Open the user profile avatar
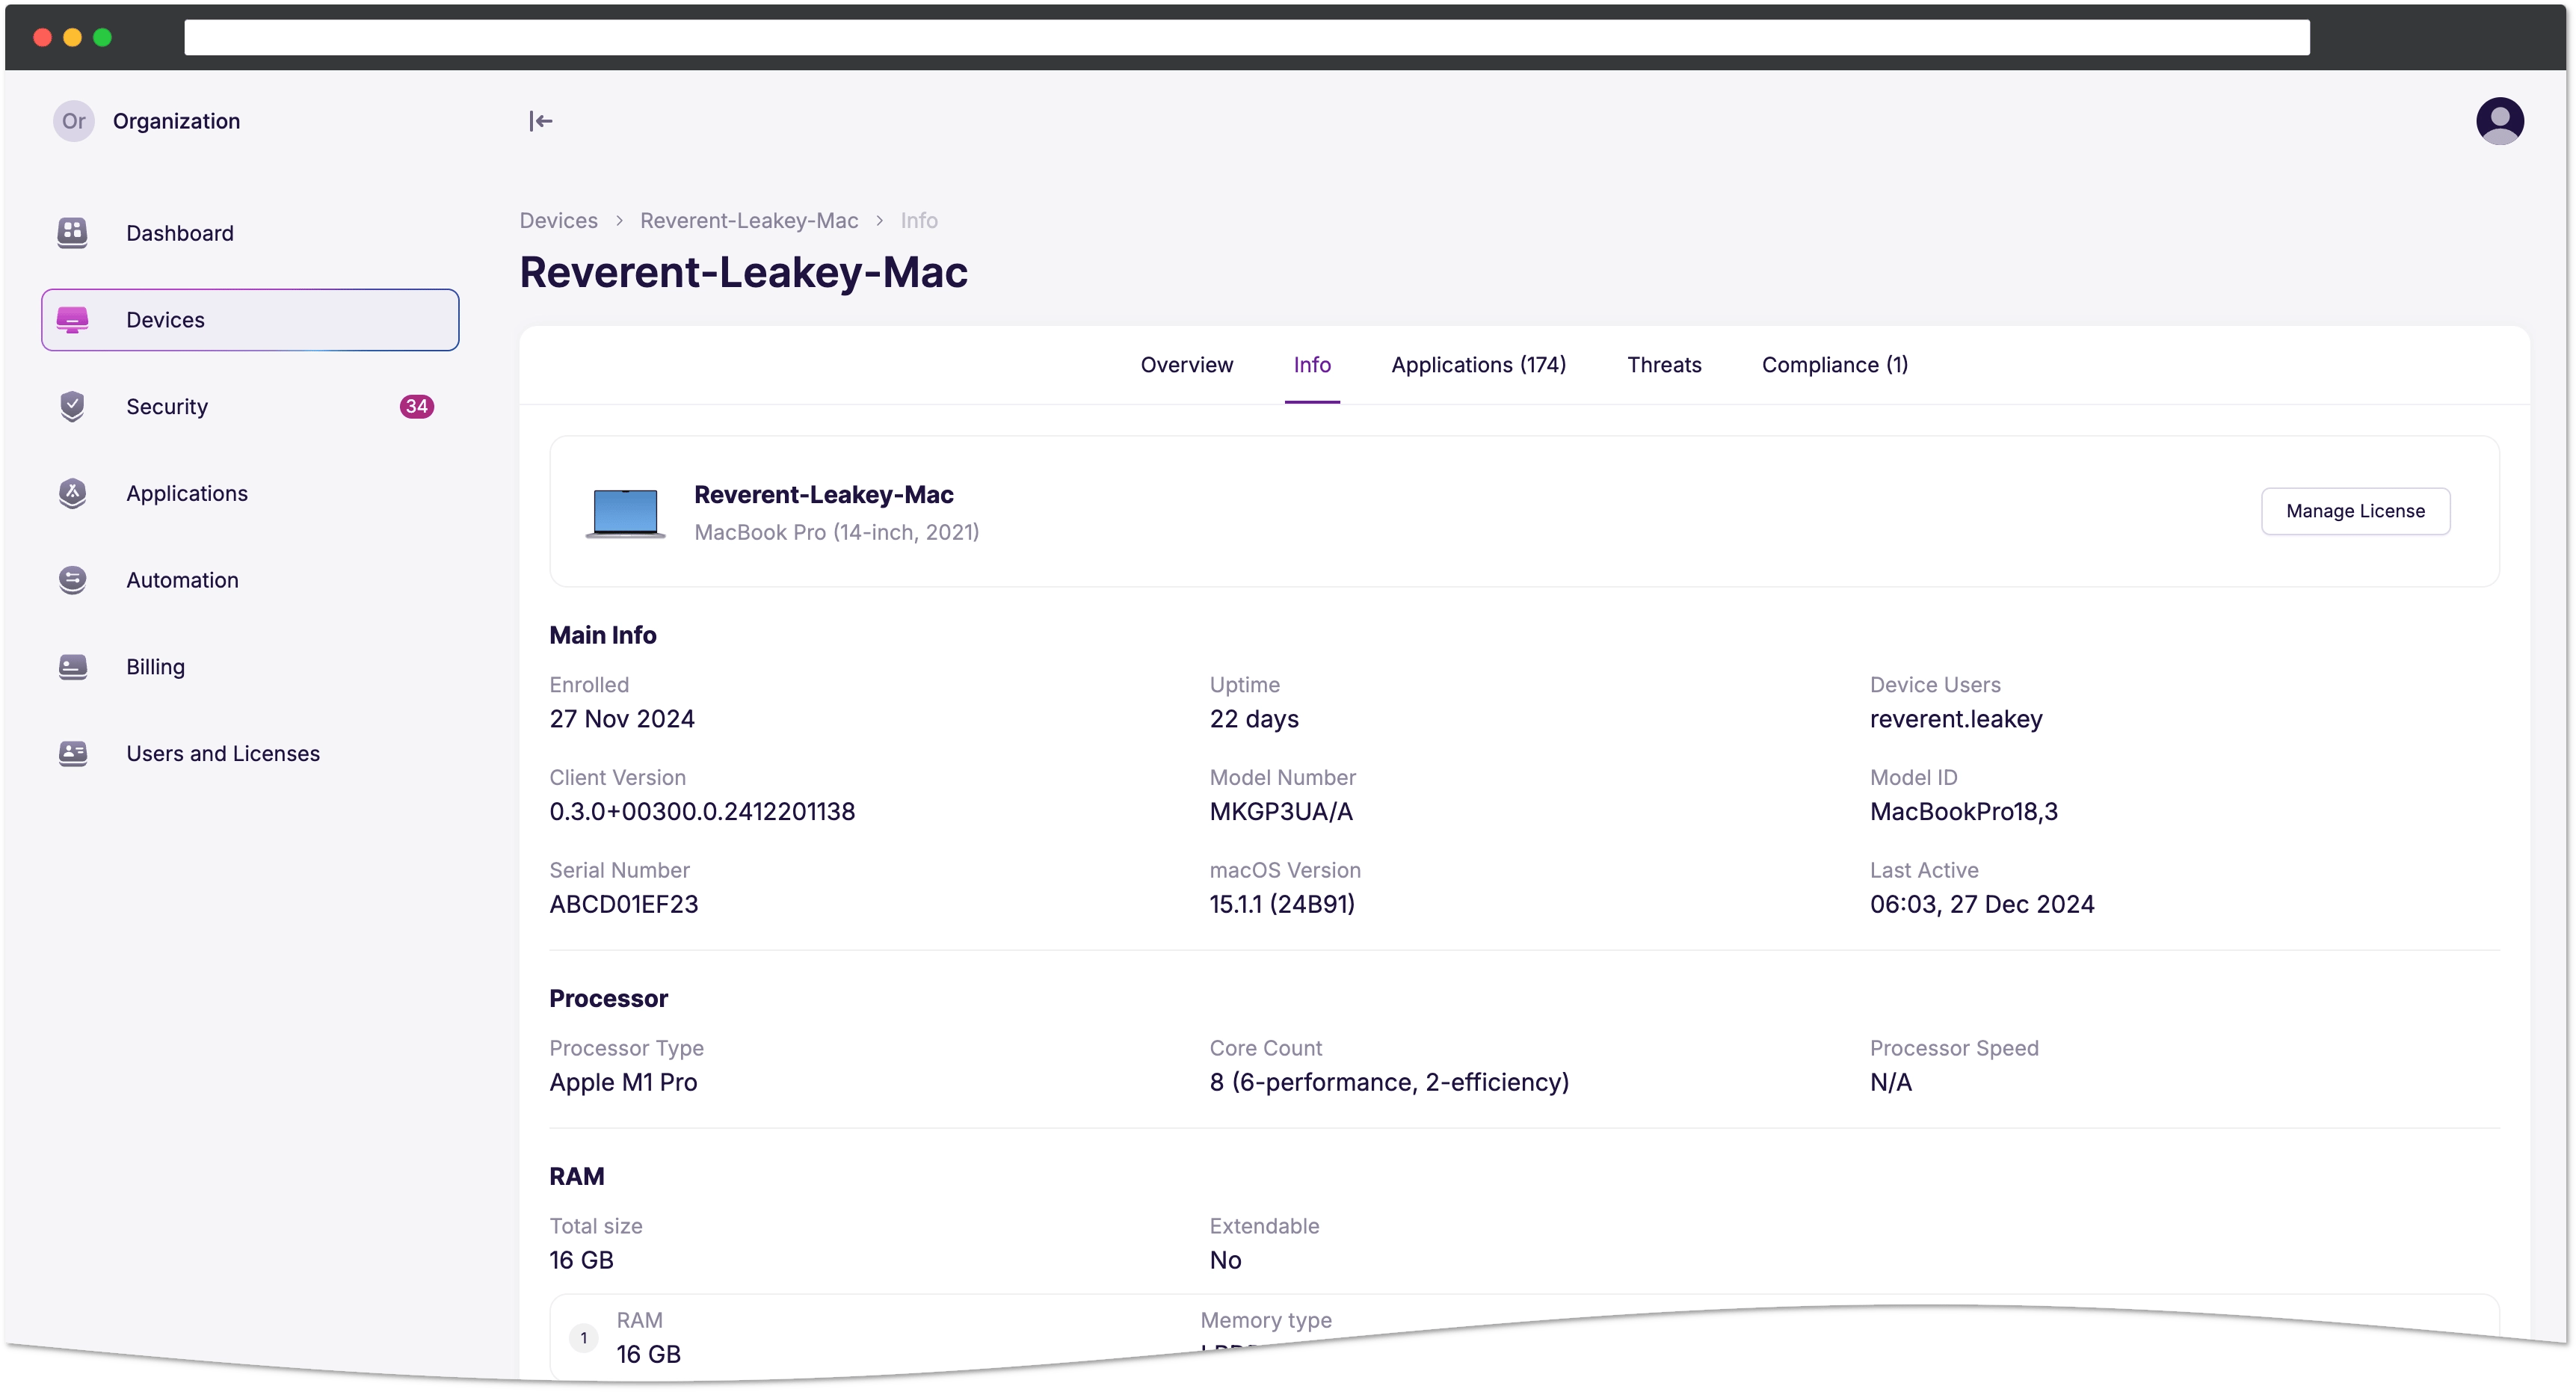 tap(2499, 121)
